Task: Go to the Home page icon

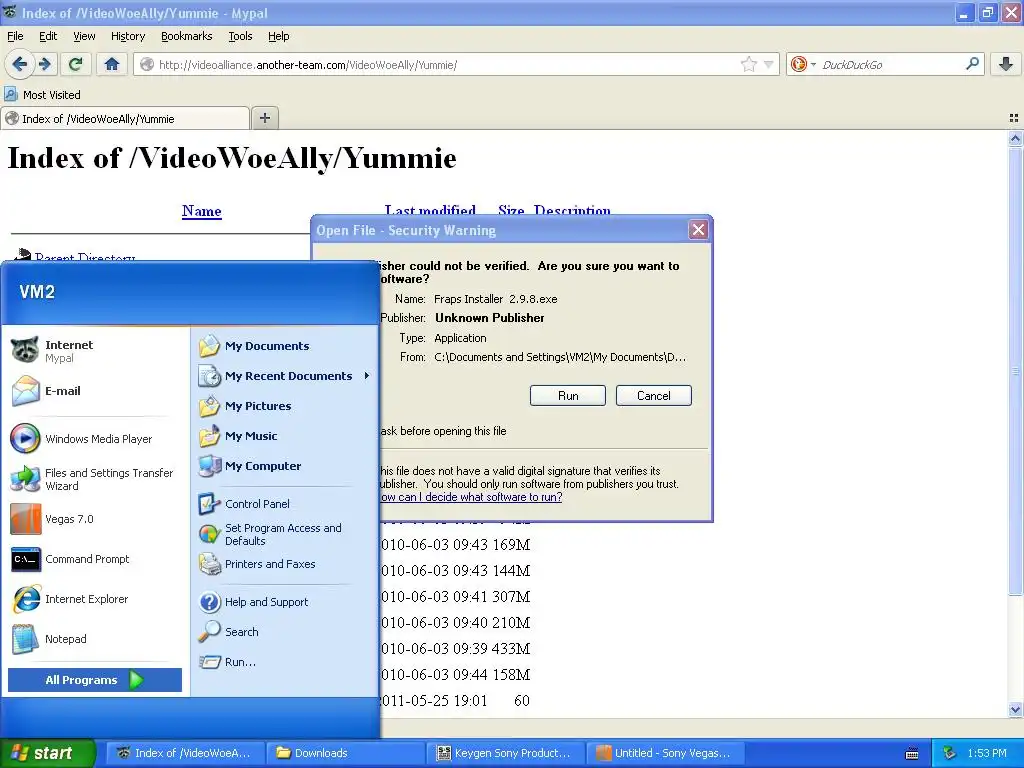Action: [x=112, y=64]
